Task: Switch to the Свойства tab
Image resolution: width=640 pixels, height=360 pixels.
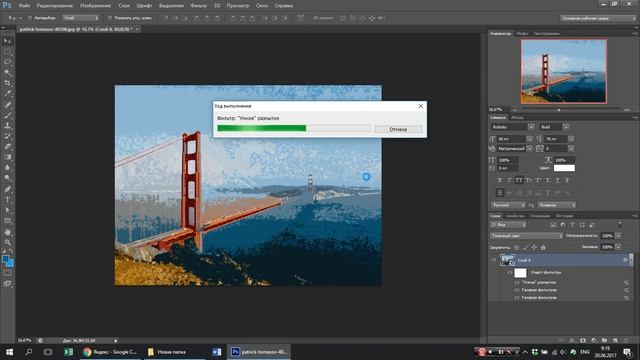Action: pos(516,216)
